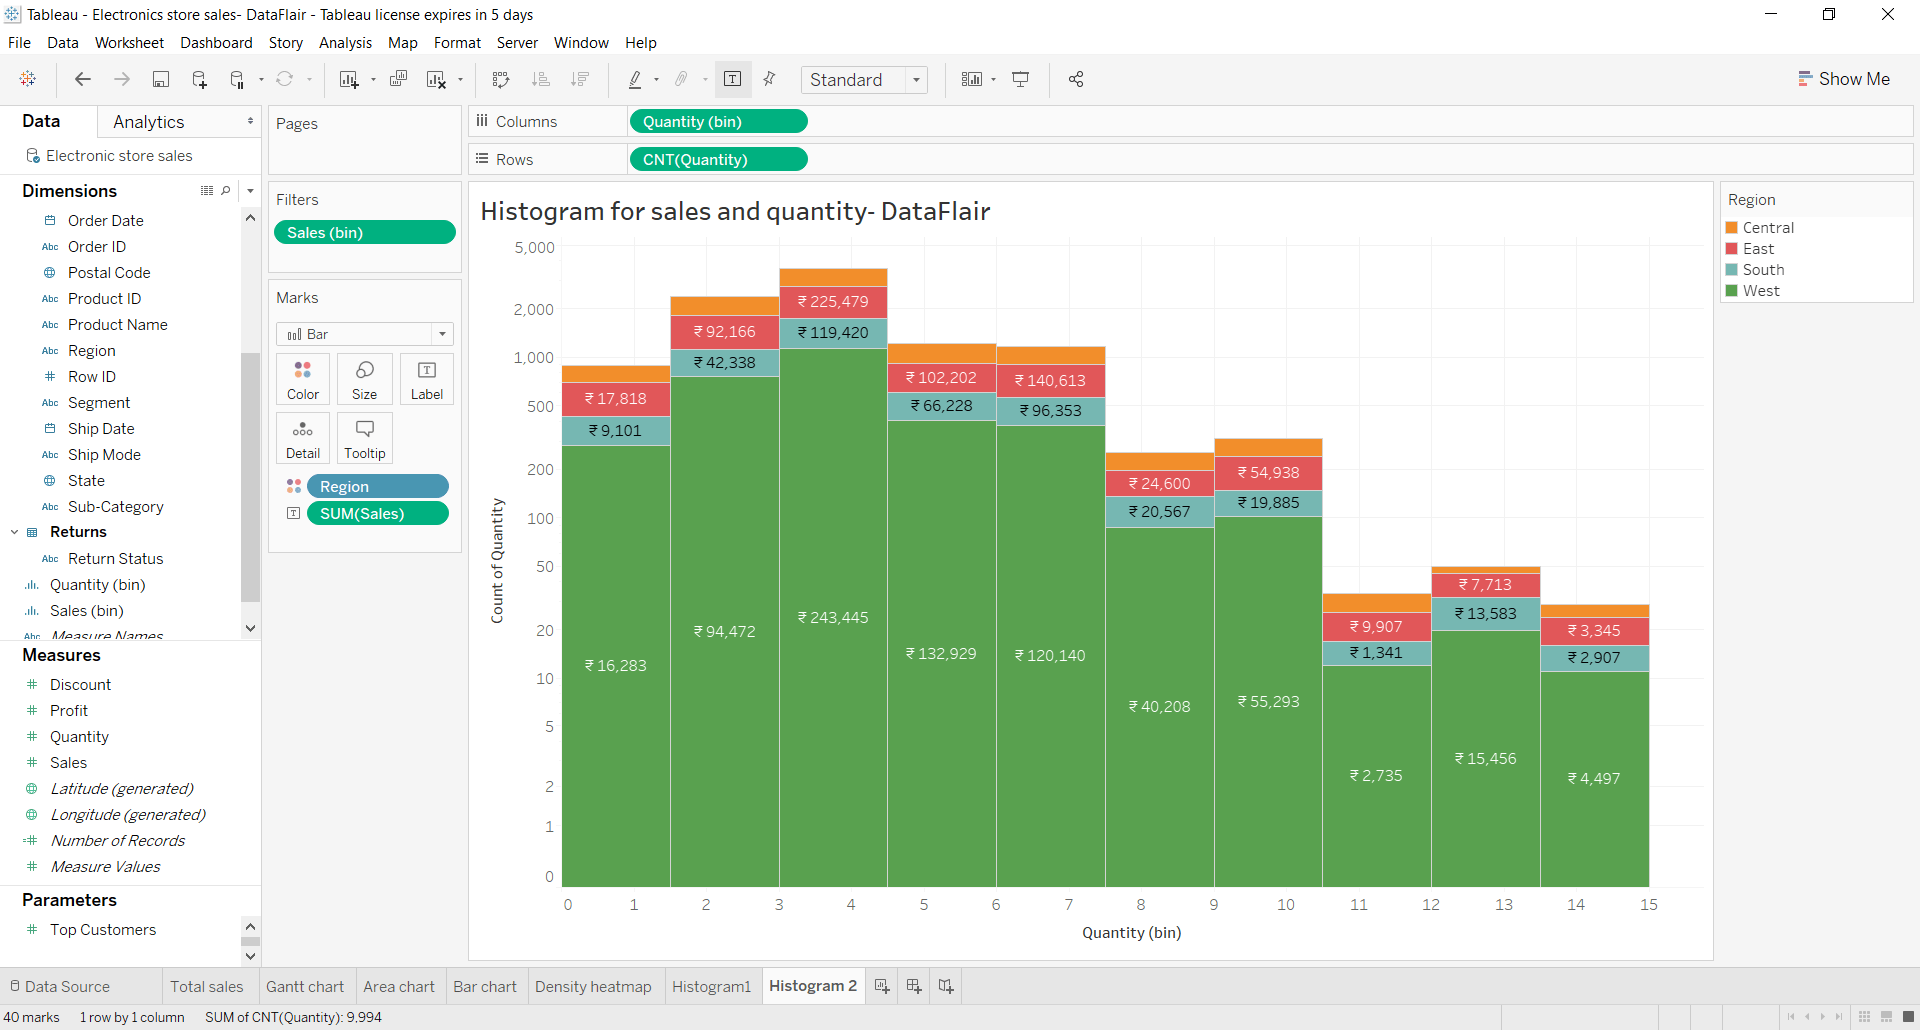Click the Fix Axes pin icon
Viewport: 1920px width, 1030px height.
[769, 79]
